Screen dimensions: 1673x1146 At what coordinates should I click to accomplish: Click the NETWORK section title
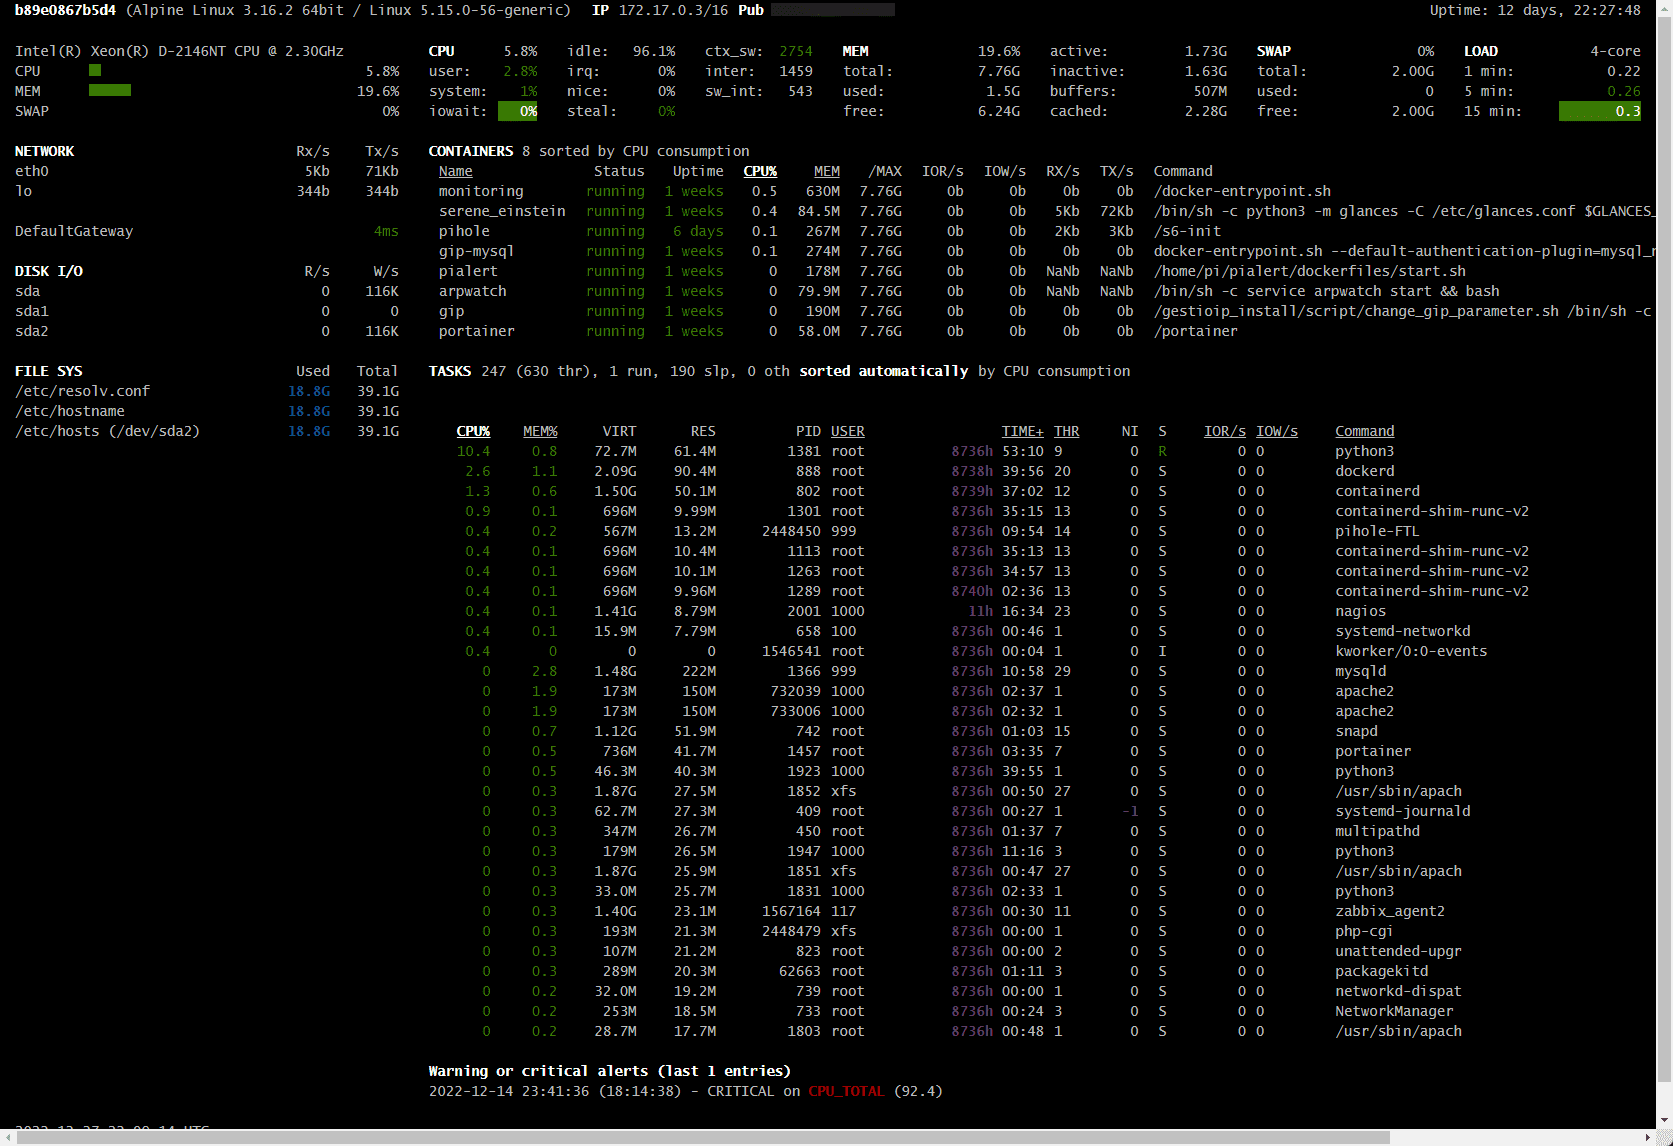[44, 151]
